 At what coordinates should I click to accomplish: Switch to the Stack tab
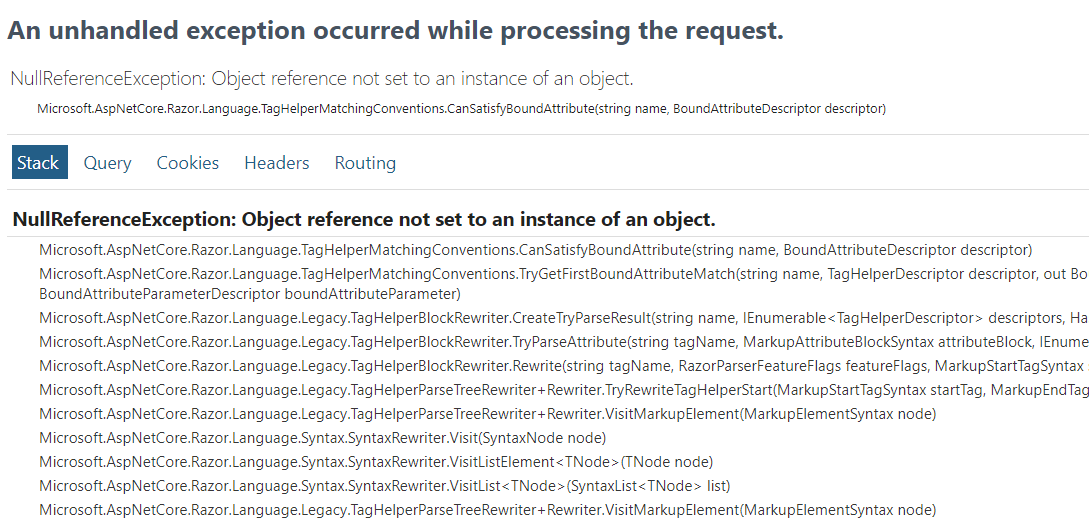point(39,163)
